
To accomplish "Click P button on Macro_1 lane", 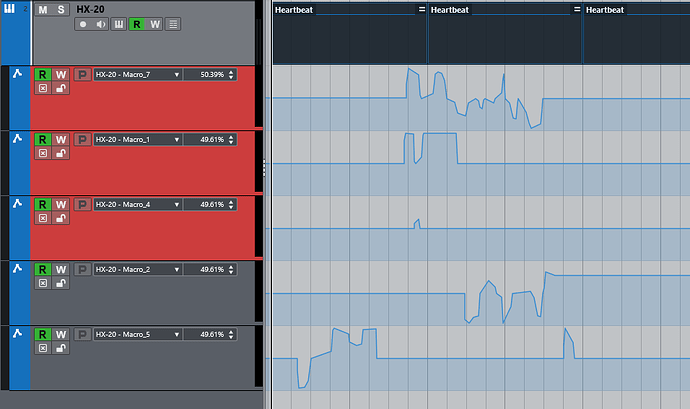I will click(82, 140).
